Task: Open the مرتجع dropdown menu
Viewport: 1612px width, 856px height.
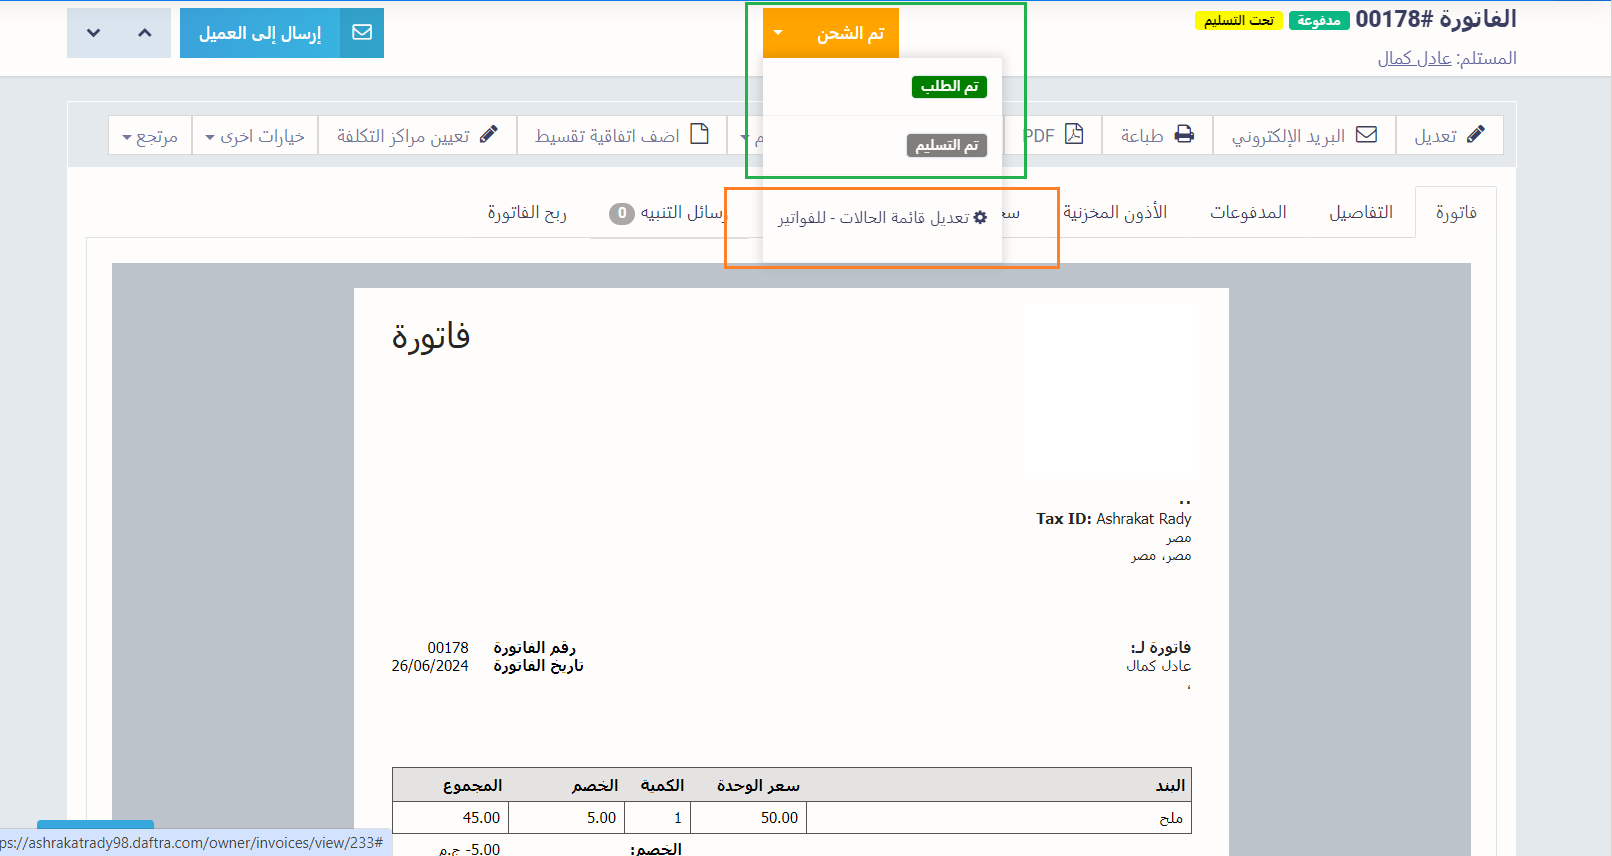Action: (150, 136)
